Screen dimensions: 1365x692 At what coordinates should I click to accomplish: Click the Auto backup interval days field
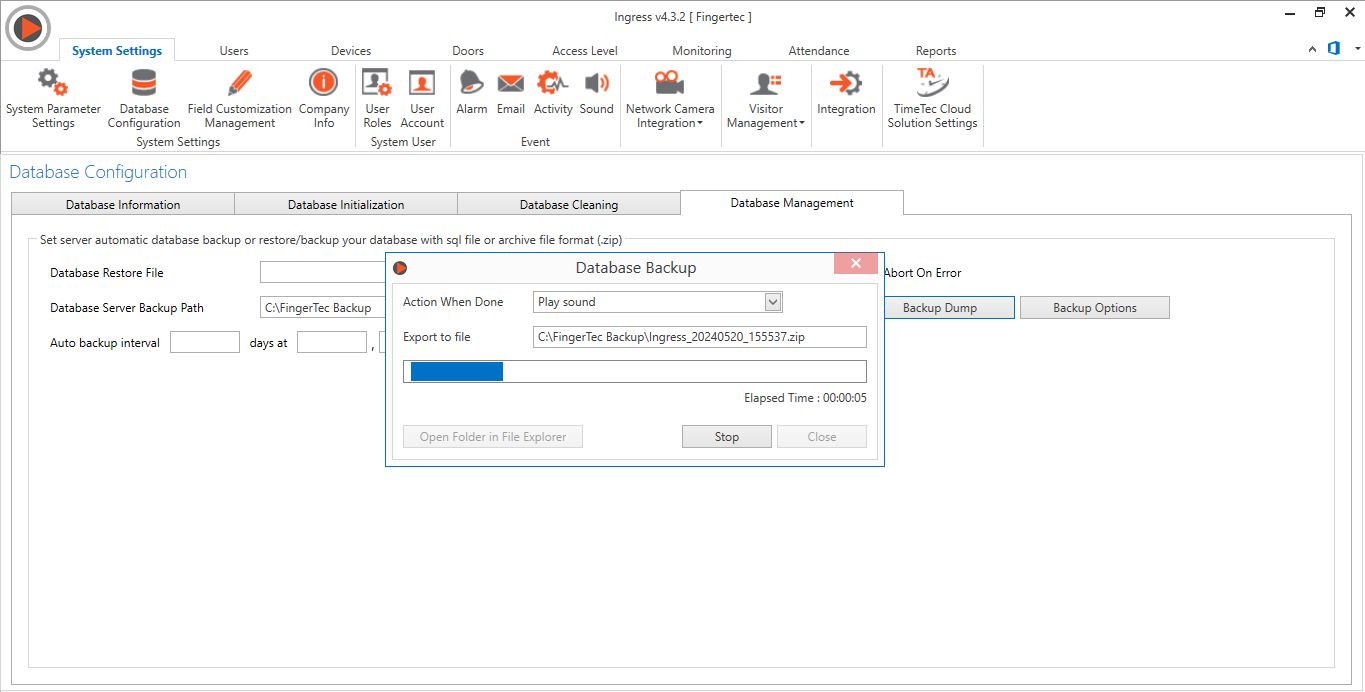[x=205, y=343]
